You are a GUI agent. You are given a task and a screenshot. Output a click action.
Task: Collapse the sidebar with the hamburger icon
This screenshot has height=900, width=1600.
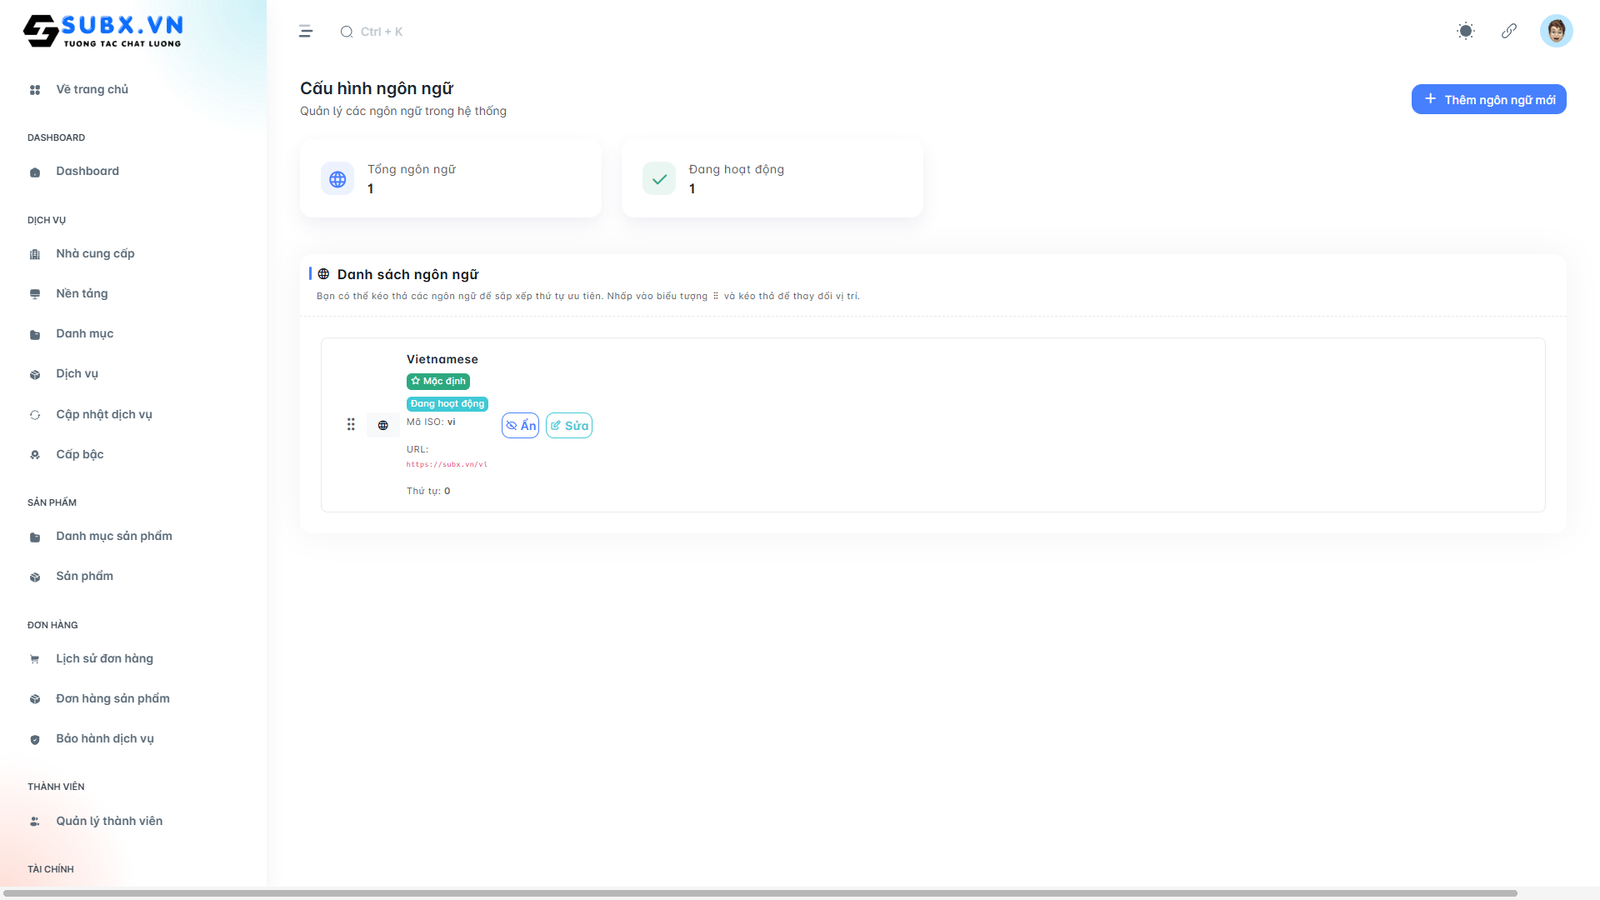pyautogui.click(x=305, y=31)
